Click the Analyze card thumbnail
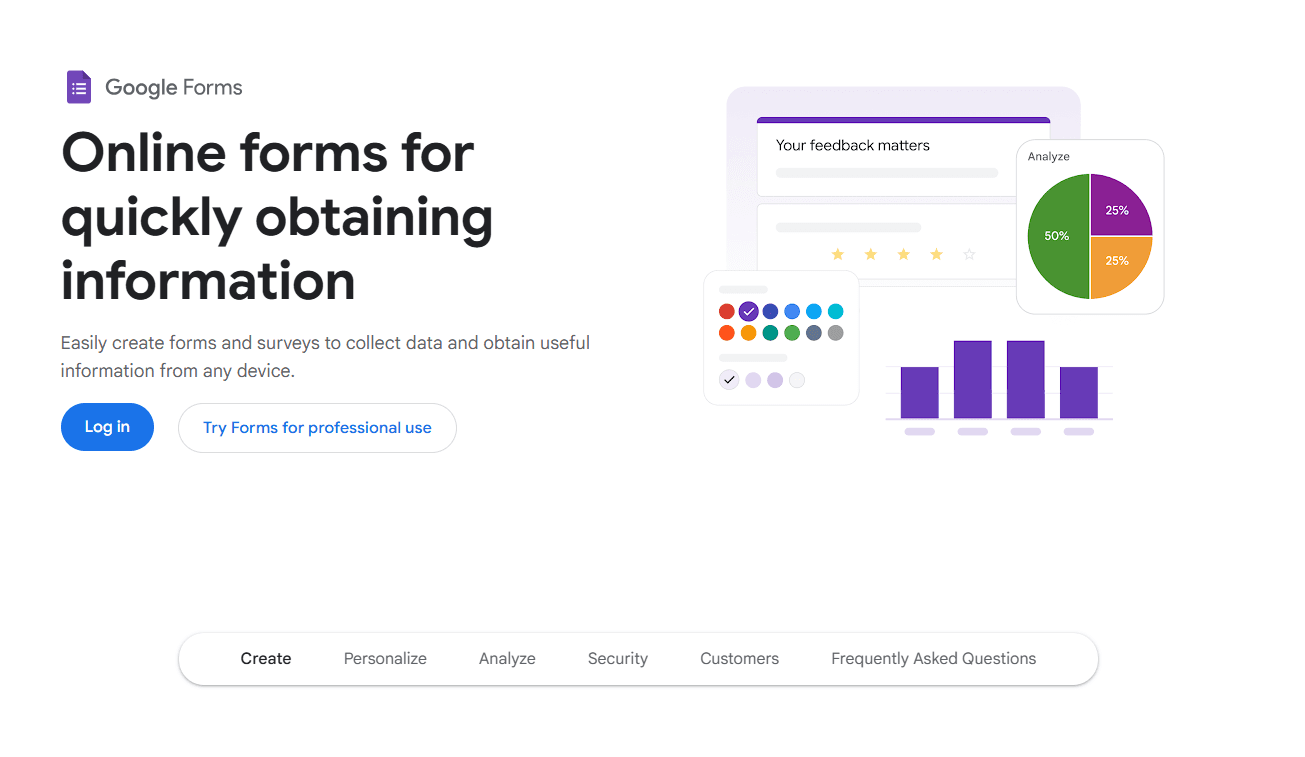Image resolution: width=1305 pixels, height=757 pixels. pyautogui.click(x=1090, y=226)
